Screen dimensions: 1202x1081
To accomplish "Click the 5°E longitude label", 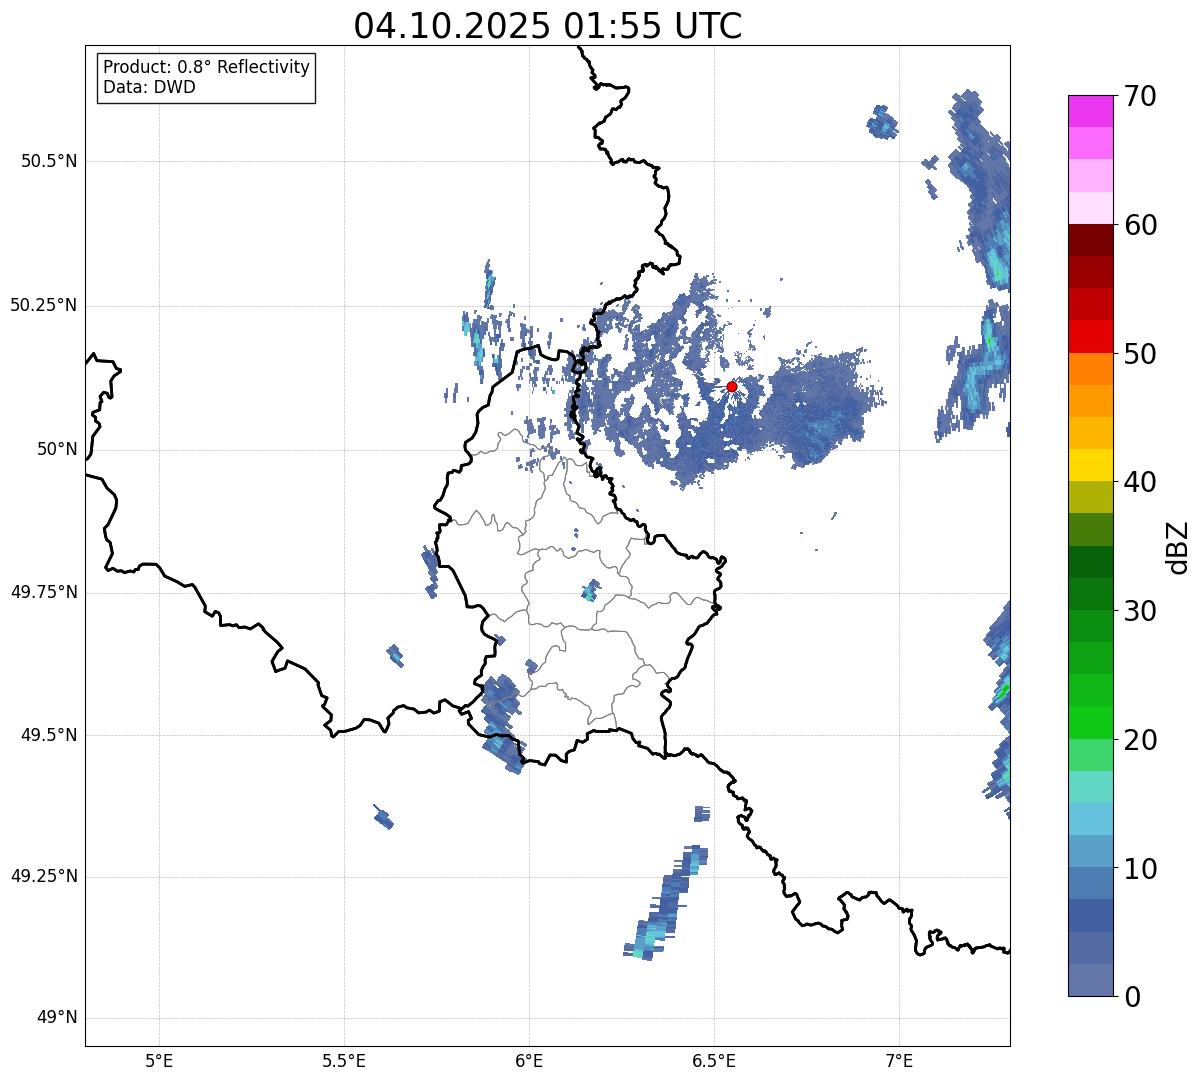I will coord(159,1061).
